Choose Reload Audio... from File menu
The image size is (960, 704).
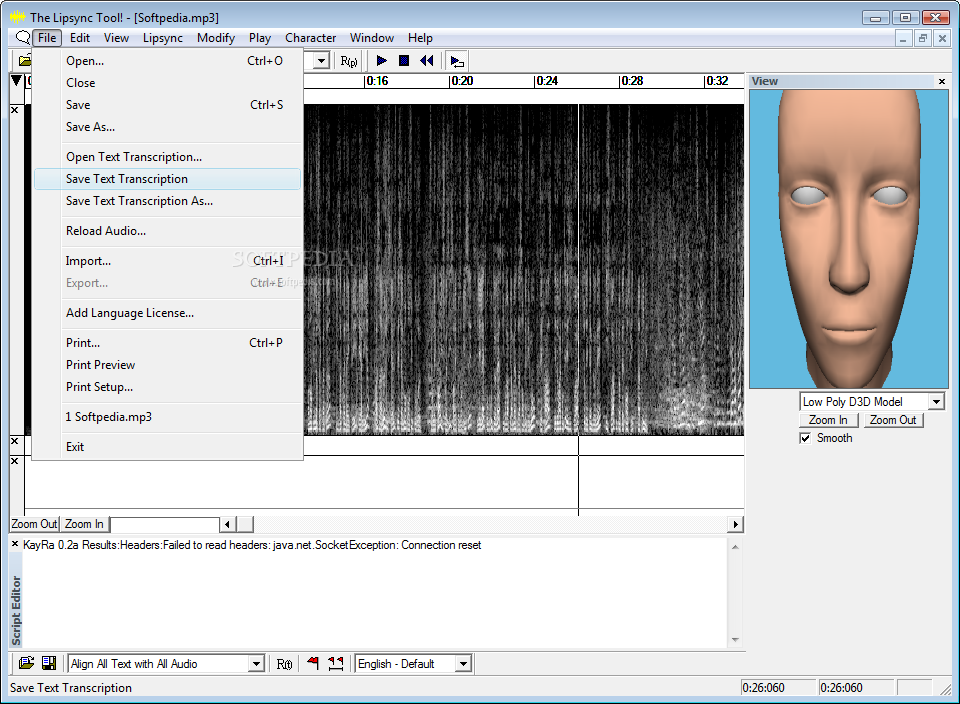pos(106,231)
